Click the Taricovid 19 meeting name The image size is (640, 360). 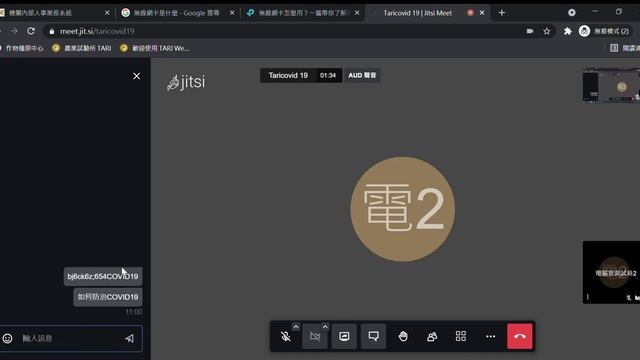click(x=288, y=76)
